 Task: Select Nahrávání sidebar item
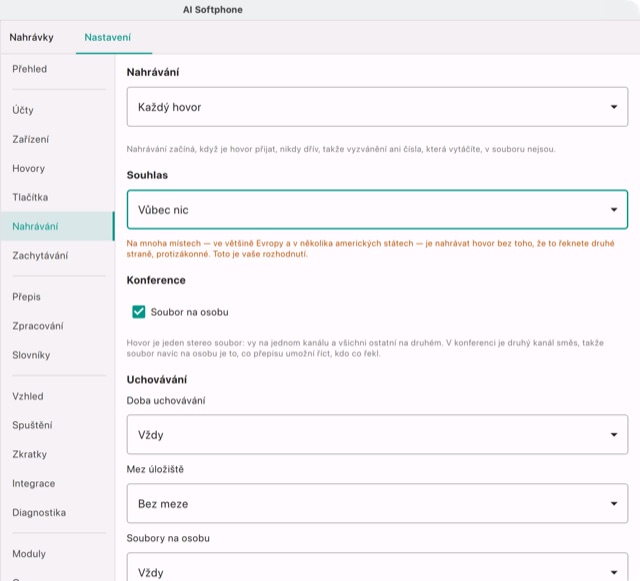57,226
